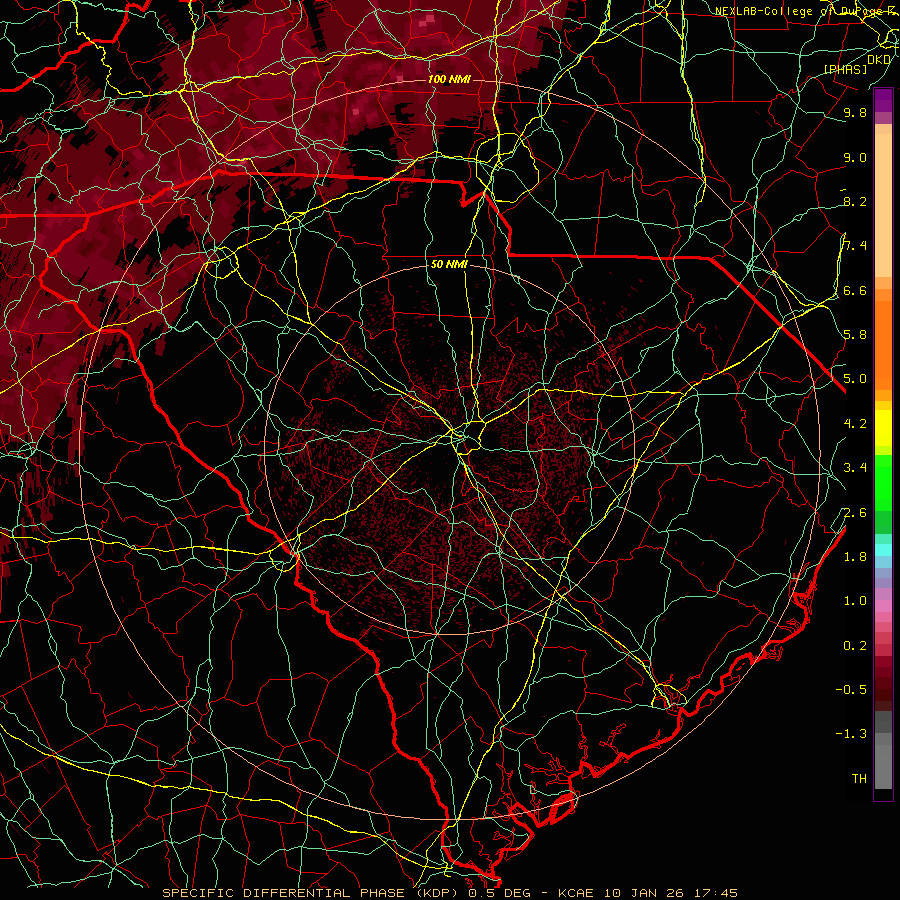Select the 9.0 legend value
Viewport: 900px width, 900px height.
pyautogui.click(x=855, y=157)
